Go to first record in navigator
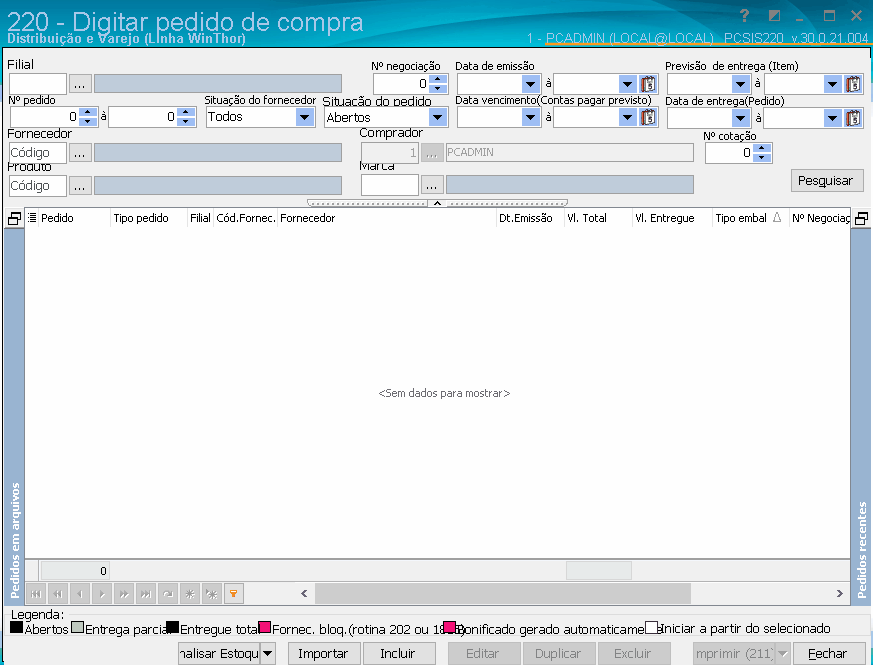Image resolution: width=873 pixels, height=665 pixels. coord(36,594)
